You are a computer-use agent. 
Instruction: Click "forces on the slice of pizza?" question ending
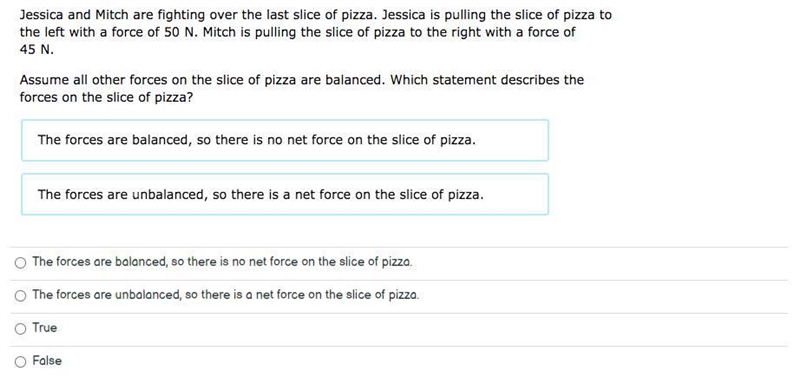click(106, 97)
